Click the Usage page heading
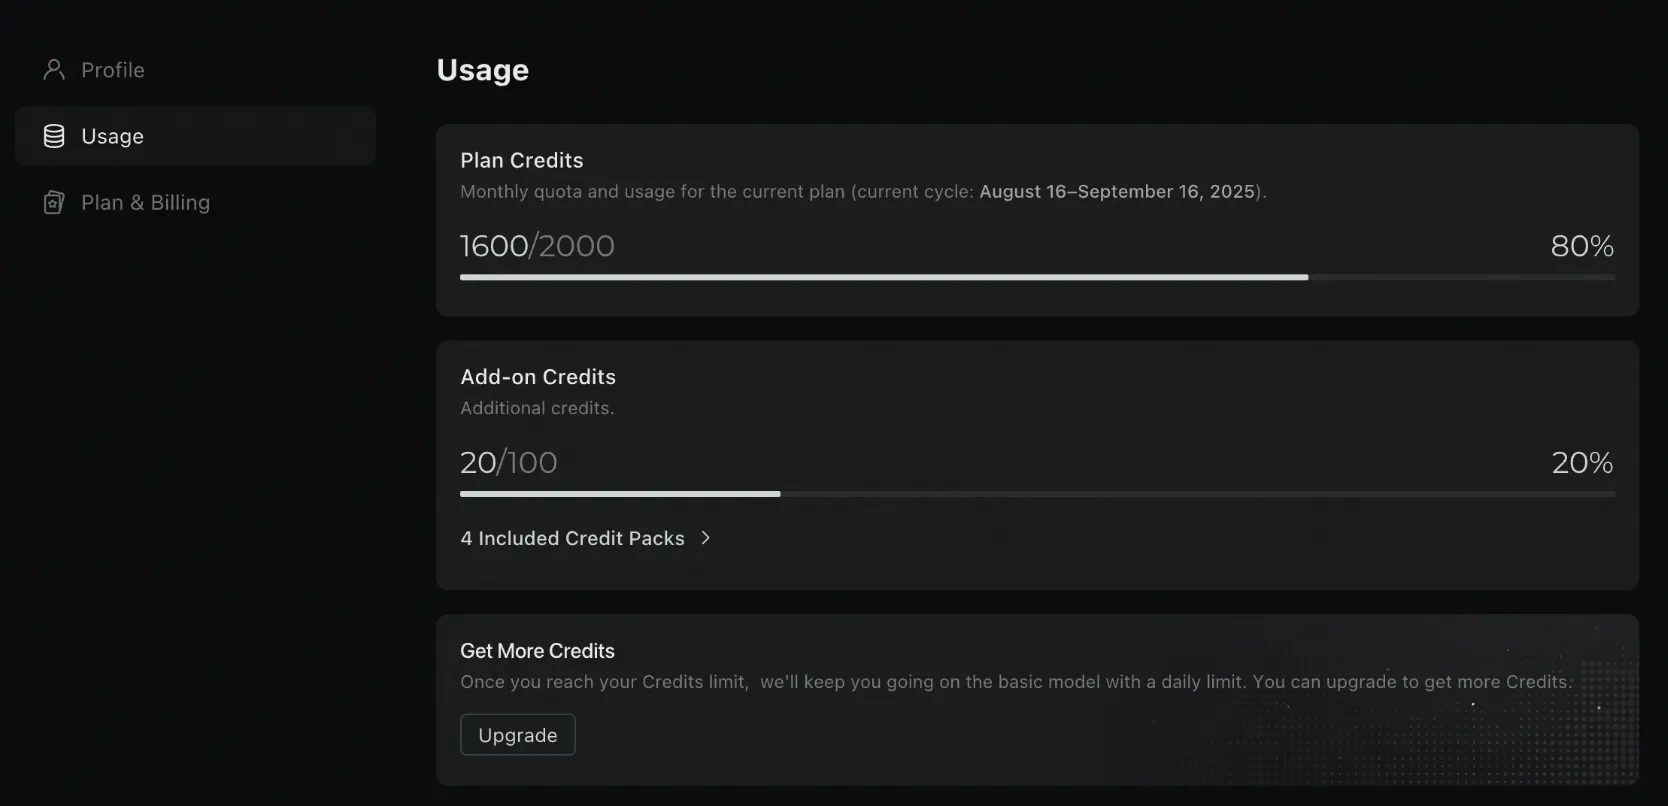The height and width of the screenshot is (806, 1668). 483,70
